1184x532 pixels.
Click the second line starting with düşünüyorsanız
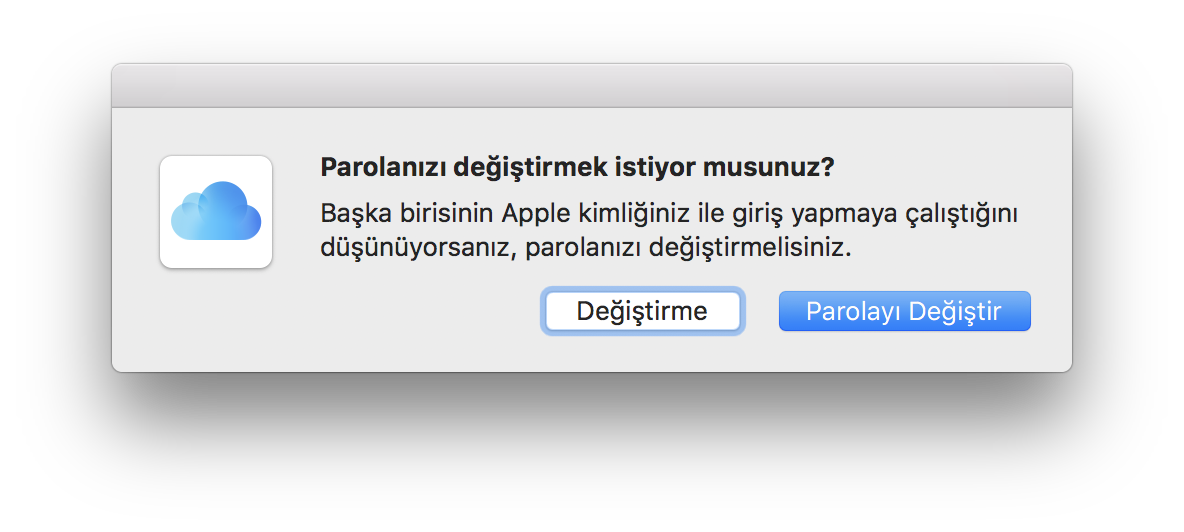coord(585,247)
